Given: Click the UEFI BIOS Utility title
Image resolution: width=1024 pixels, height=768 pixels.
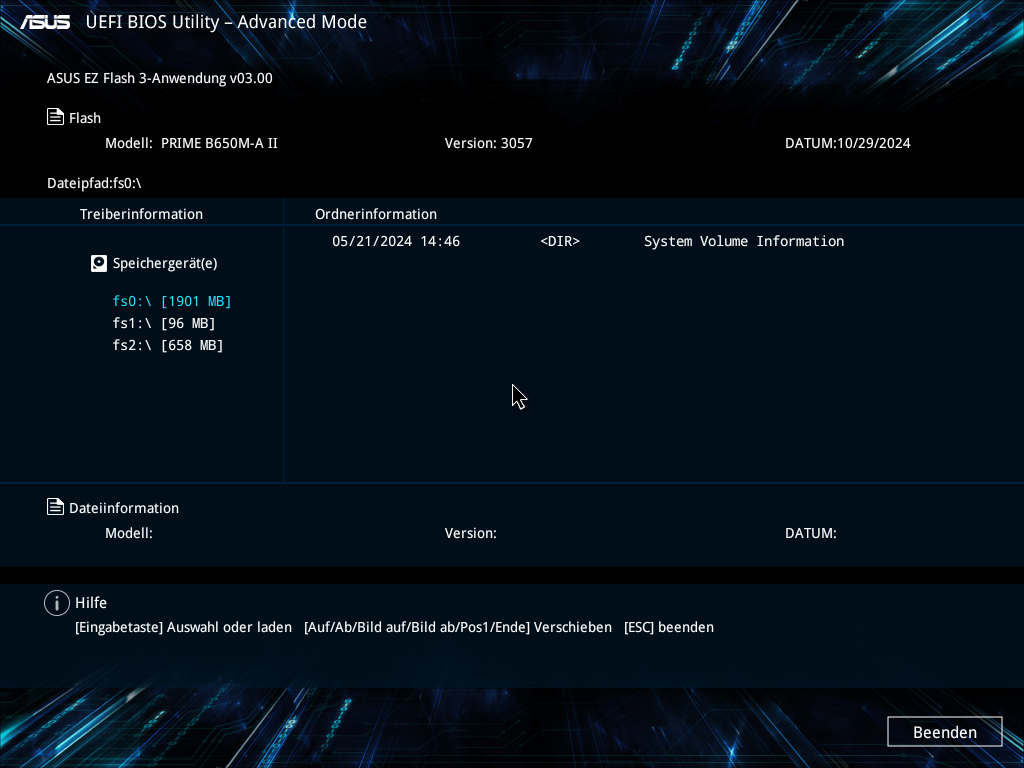Looking at the screenshot, I should [226, 22].
